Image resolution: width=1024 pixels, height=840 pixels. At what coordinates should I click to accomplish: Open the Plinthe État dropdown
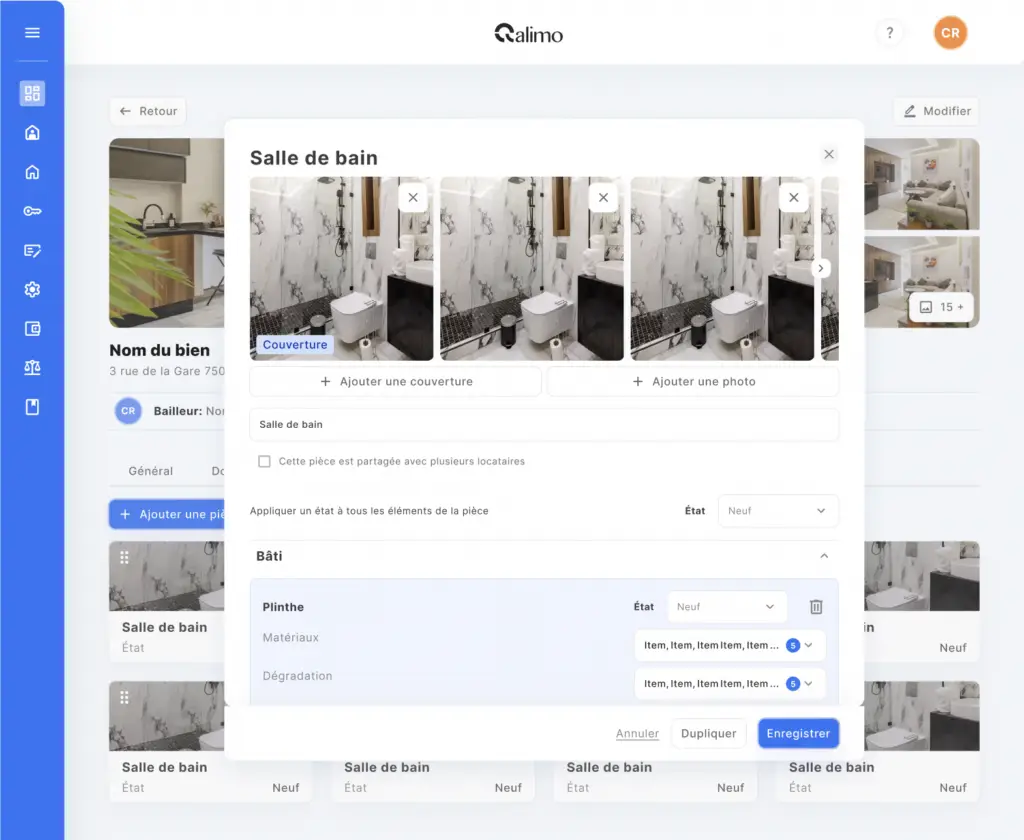(726, 607)
